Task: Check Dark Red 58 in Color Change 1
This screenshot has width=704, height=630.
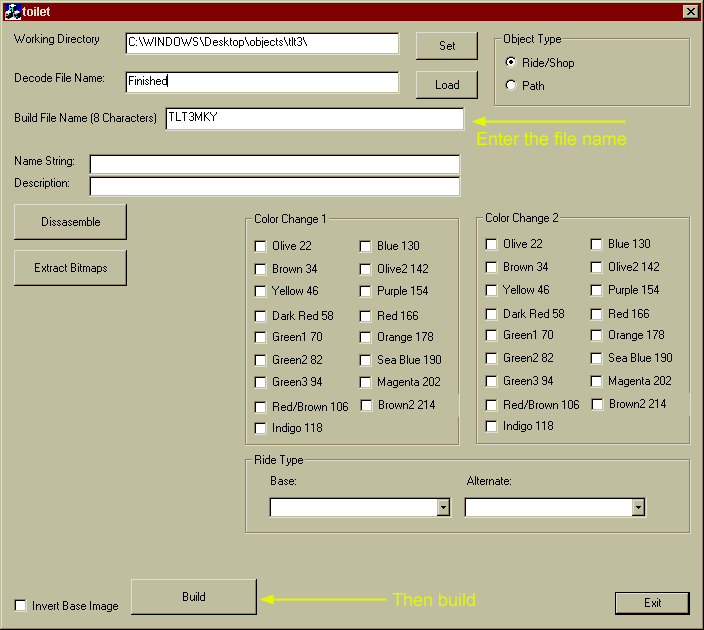Action: click(x=260, y=316)
